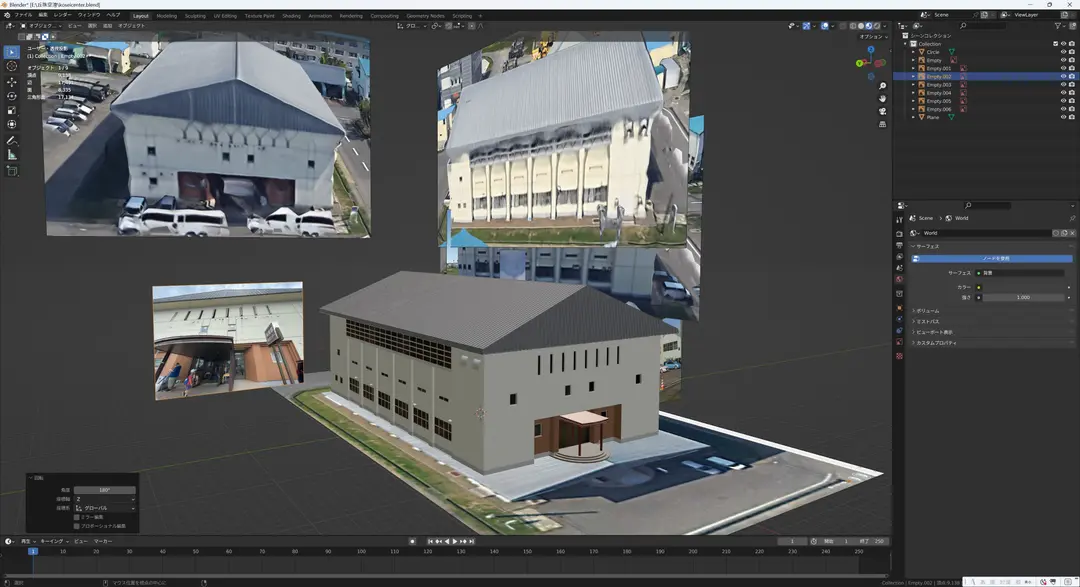
Task: Activate the Annotate pencil tool
Action: click(12, 141)
